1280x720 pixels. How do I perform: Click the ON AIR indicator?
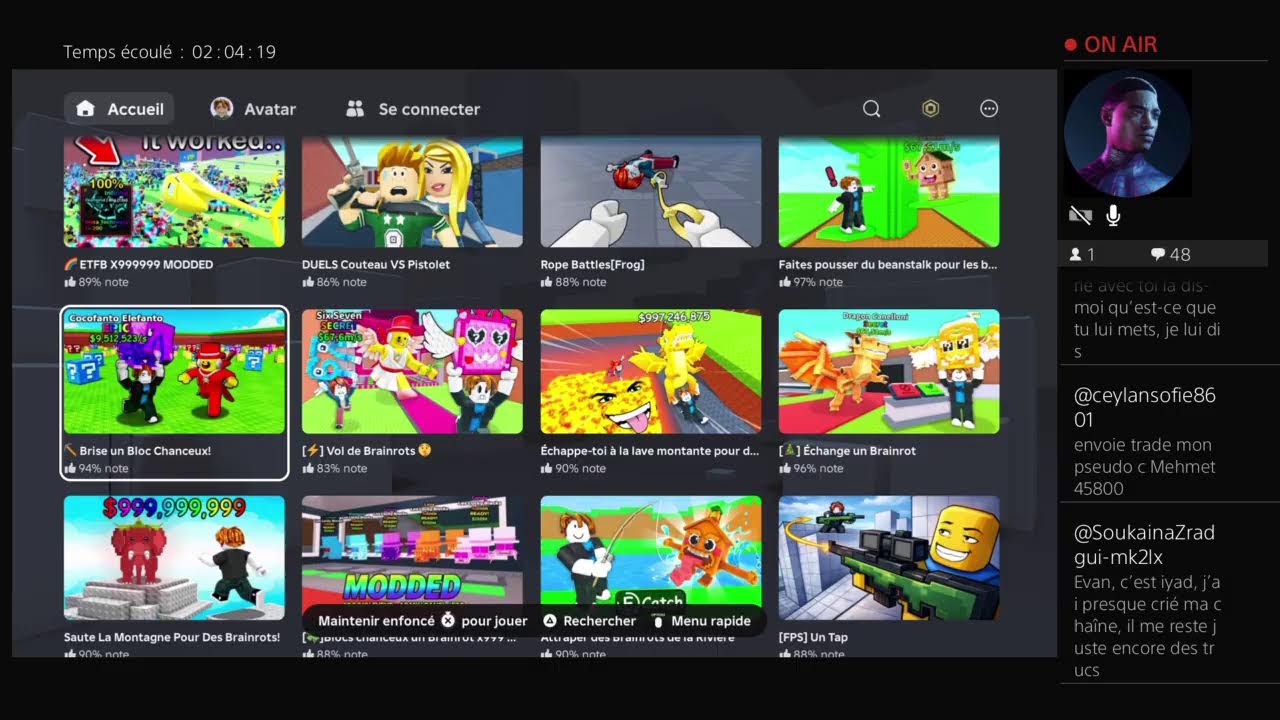click(1111, 45)
